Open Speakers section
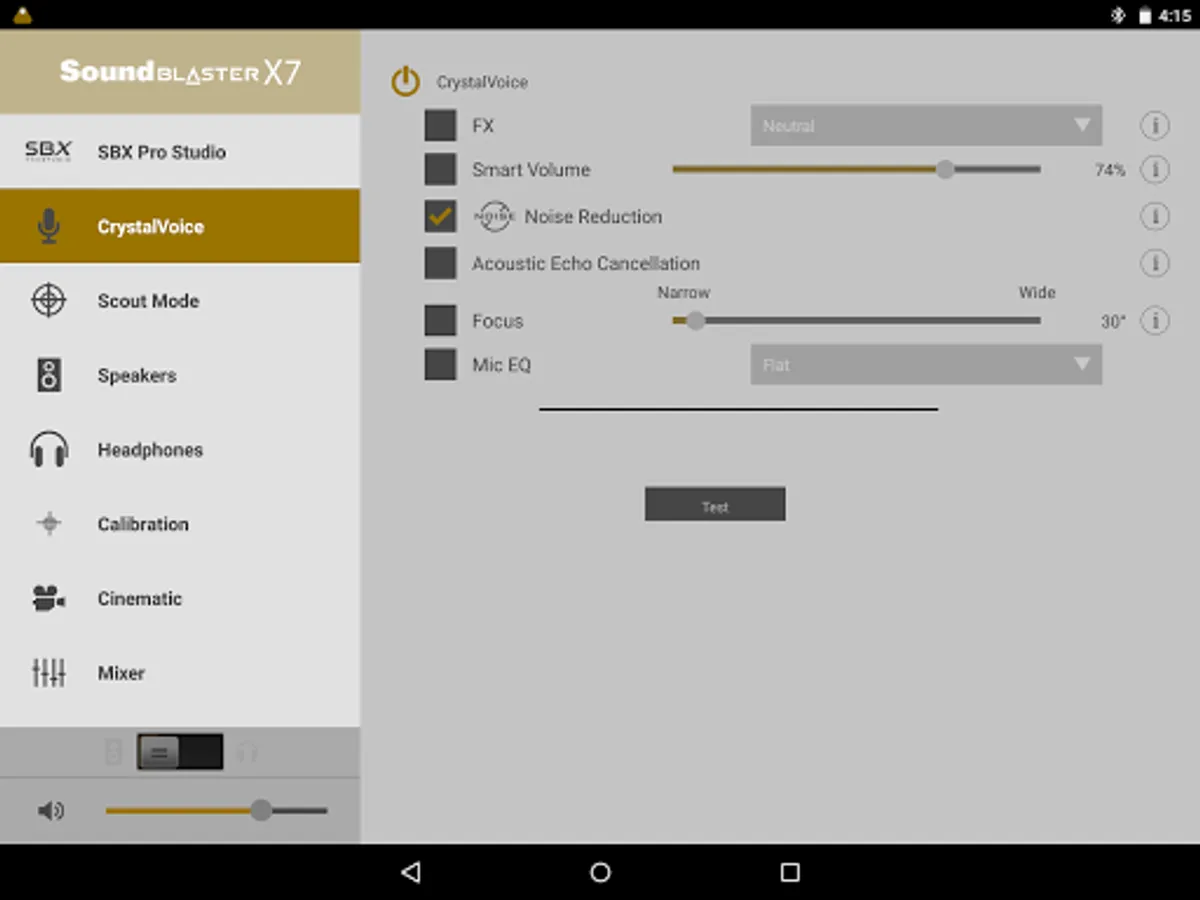The width and height of the screenshot is (1200, 900). 180,375
